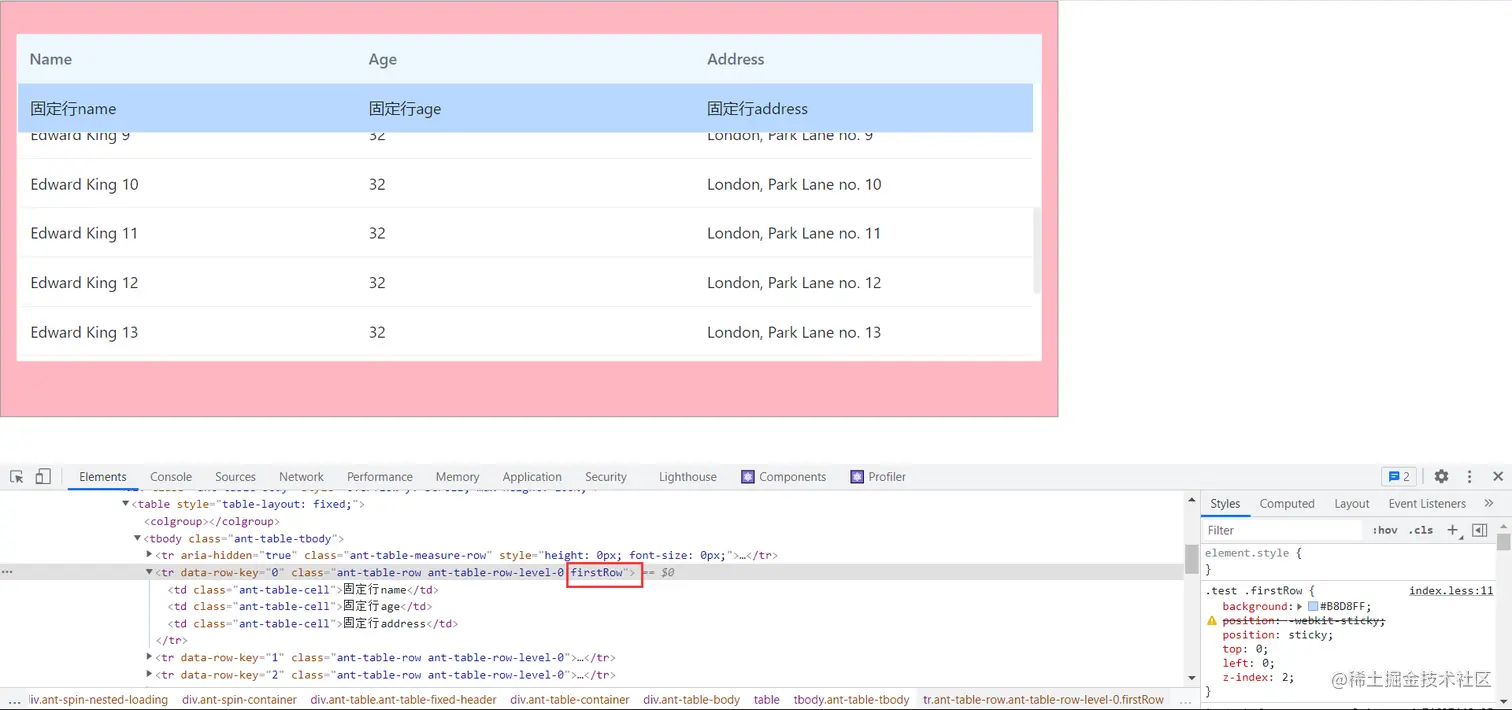This screenshot has height=710, width=1512.
Task: Expand the background shorthand triangle
Action: click(1300, 607)
